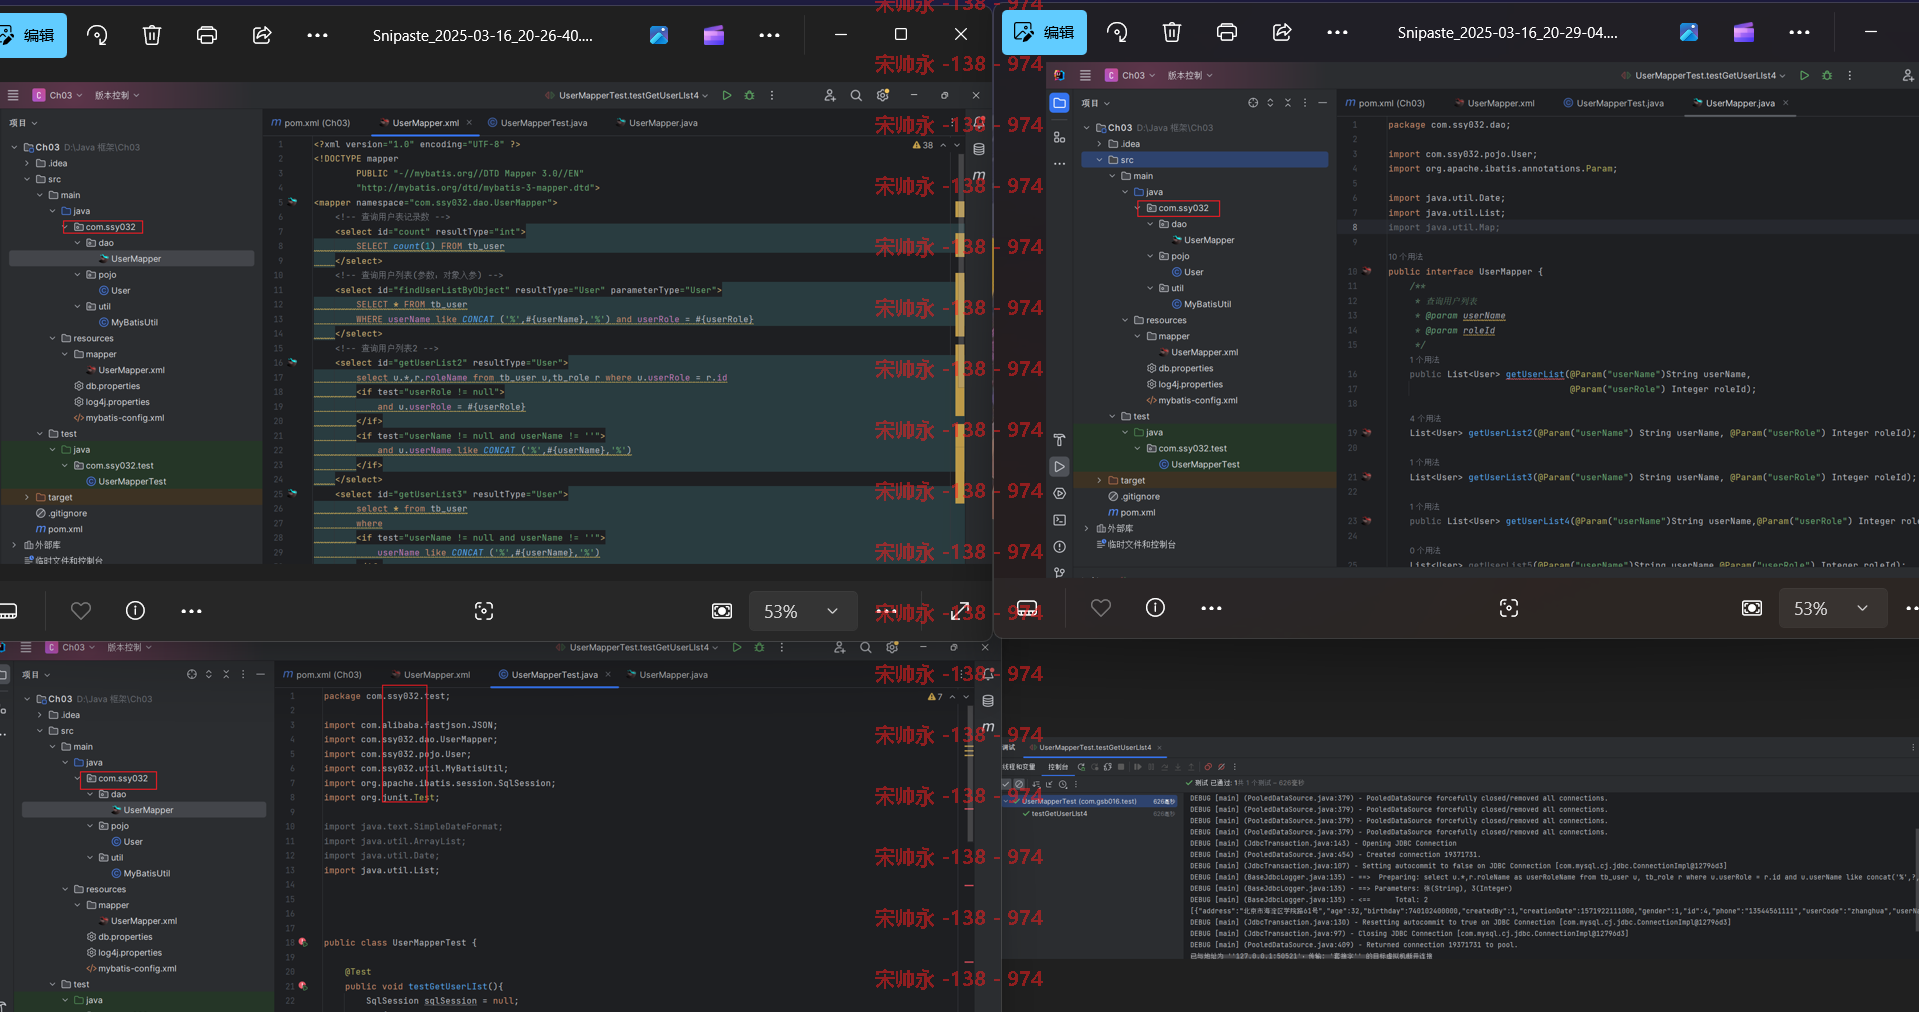Viewport: 1919px width, 1012px height.
Task: Collapse resources folder in top-right IDE tree
Action: [x=1125, y=320]
